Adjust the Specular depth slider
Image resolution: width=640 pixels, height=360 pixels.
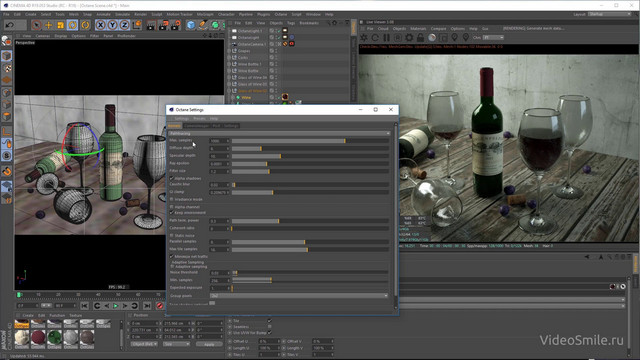[310, 156]
